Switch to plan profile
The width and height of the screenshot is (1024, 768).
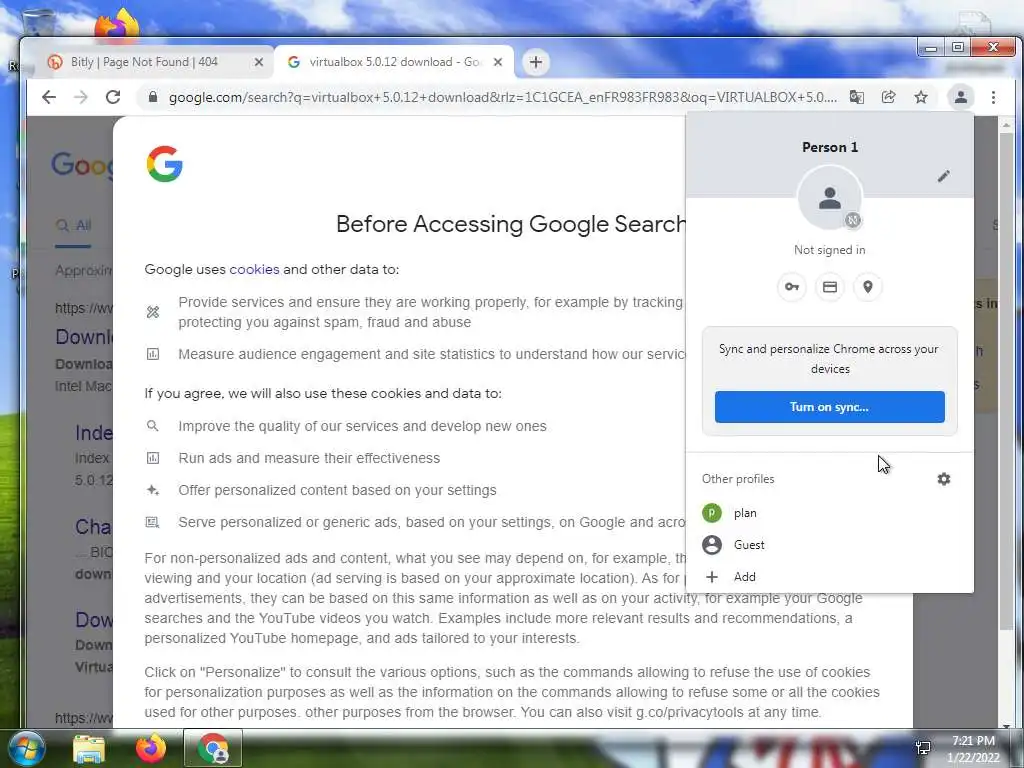(x=829, y=513)
